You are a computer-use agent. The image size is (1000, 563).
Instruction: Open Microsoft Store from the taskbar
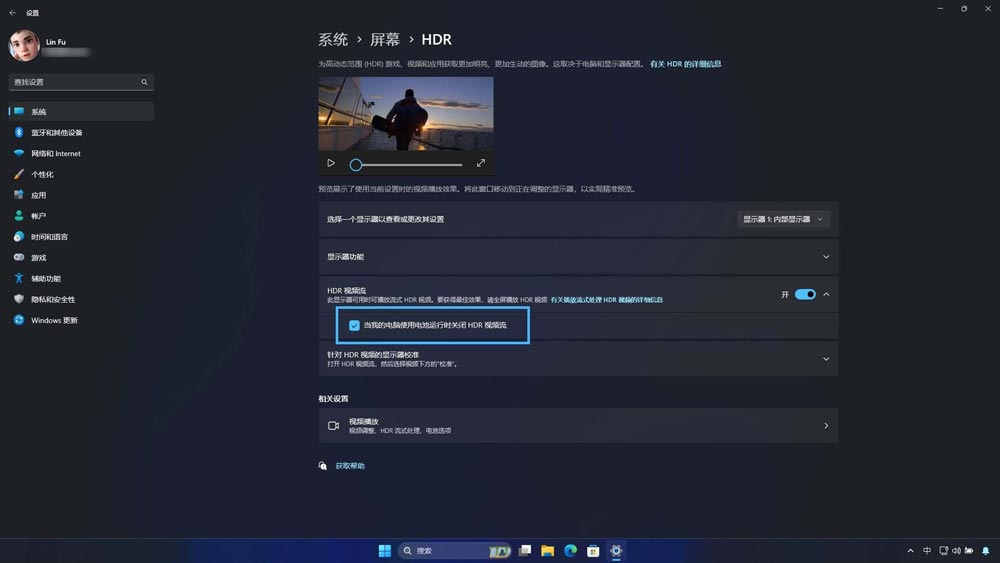(593, 551)
